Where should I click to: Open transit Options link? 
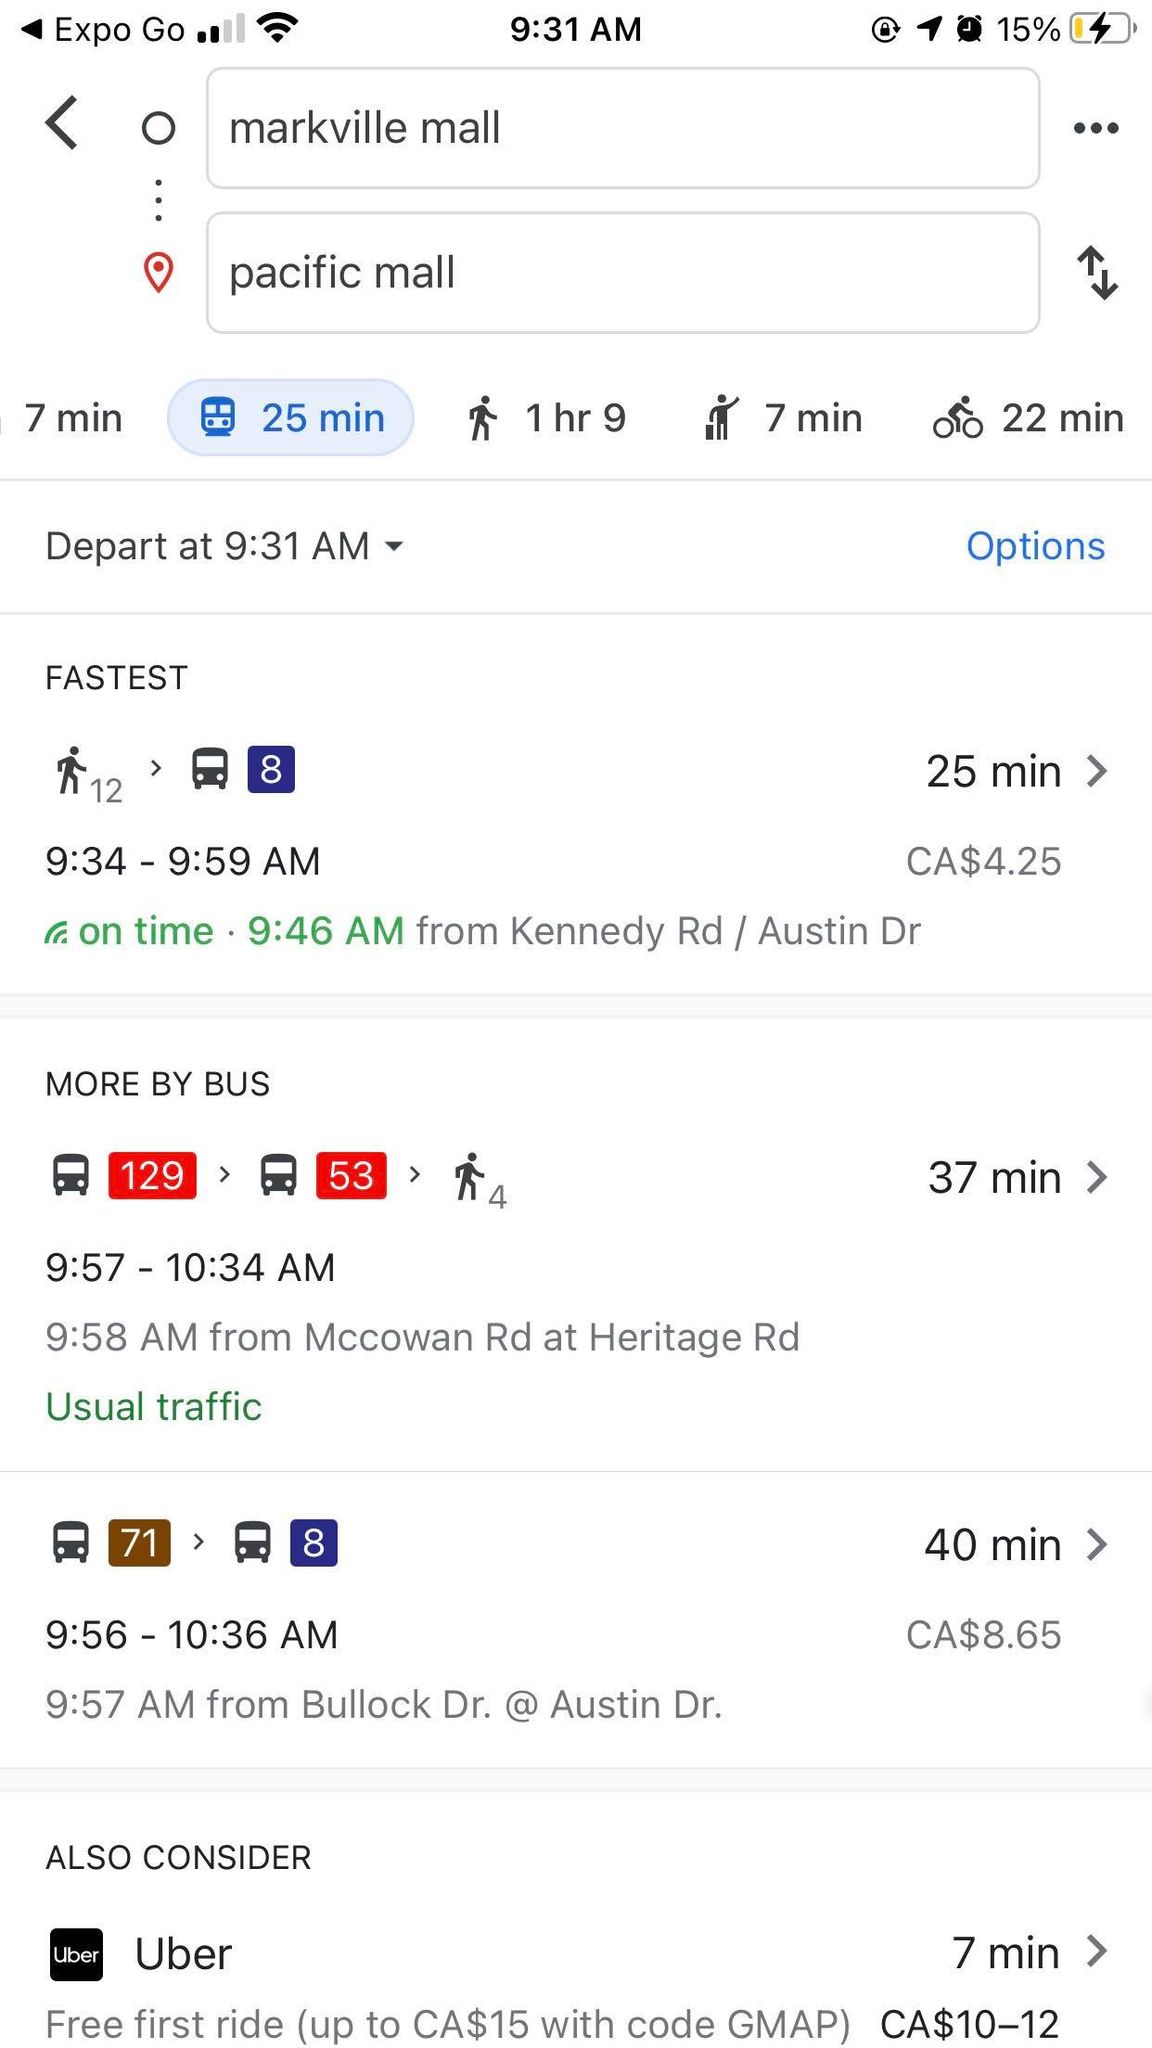click(x=1035, y=546)
